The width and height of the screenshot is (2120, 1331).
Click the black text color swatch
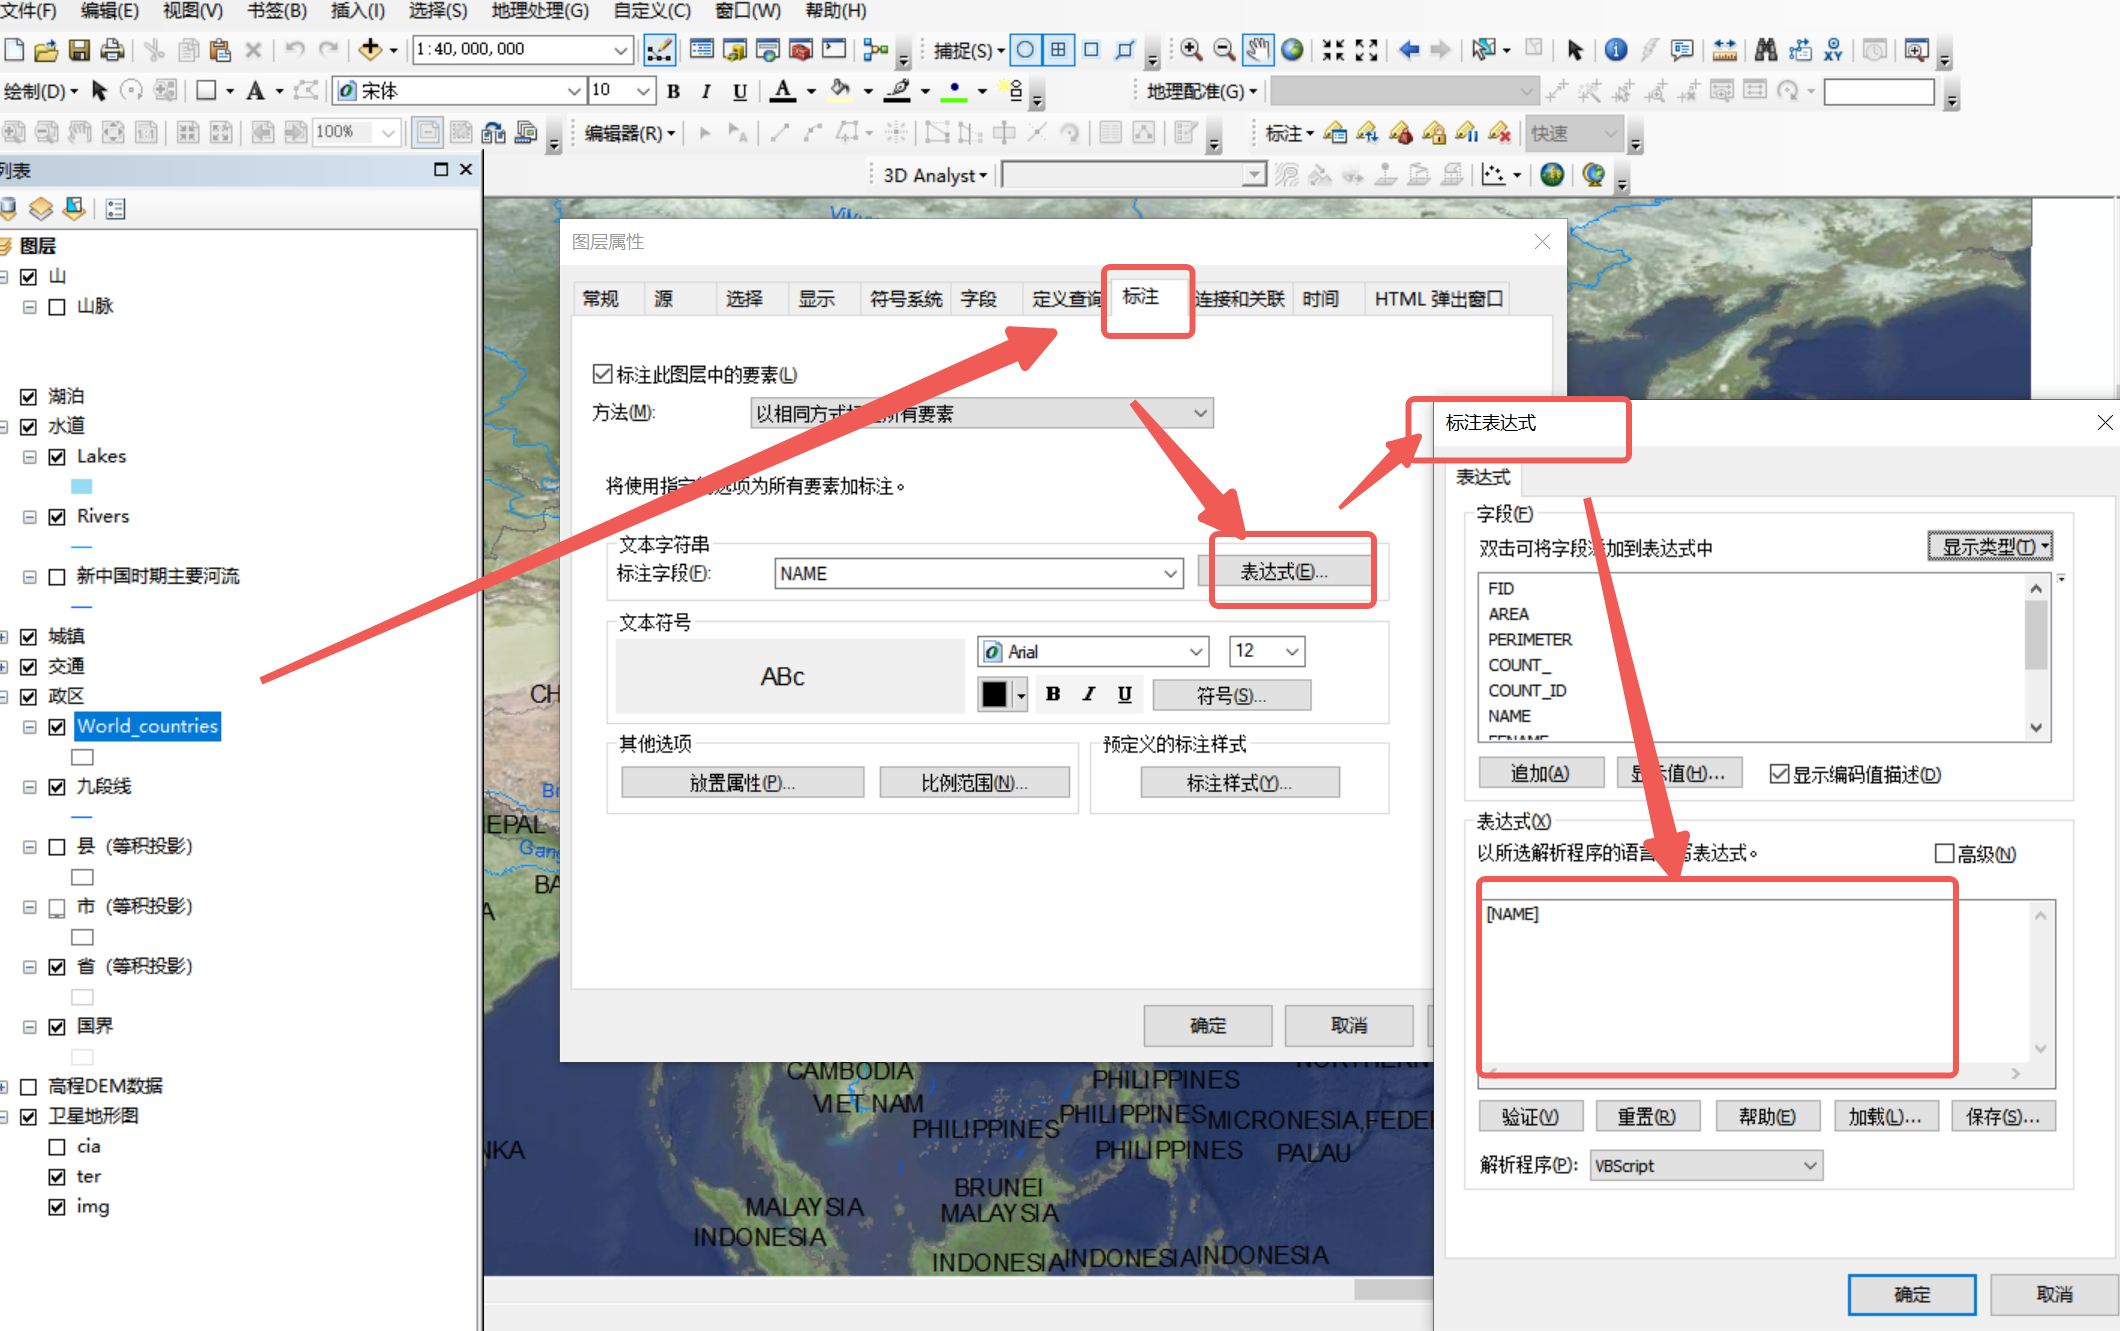[994, 694]
